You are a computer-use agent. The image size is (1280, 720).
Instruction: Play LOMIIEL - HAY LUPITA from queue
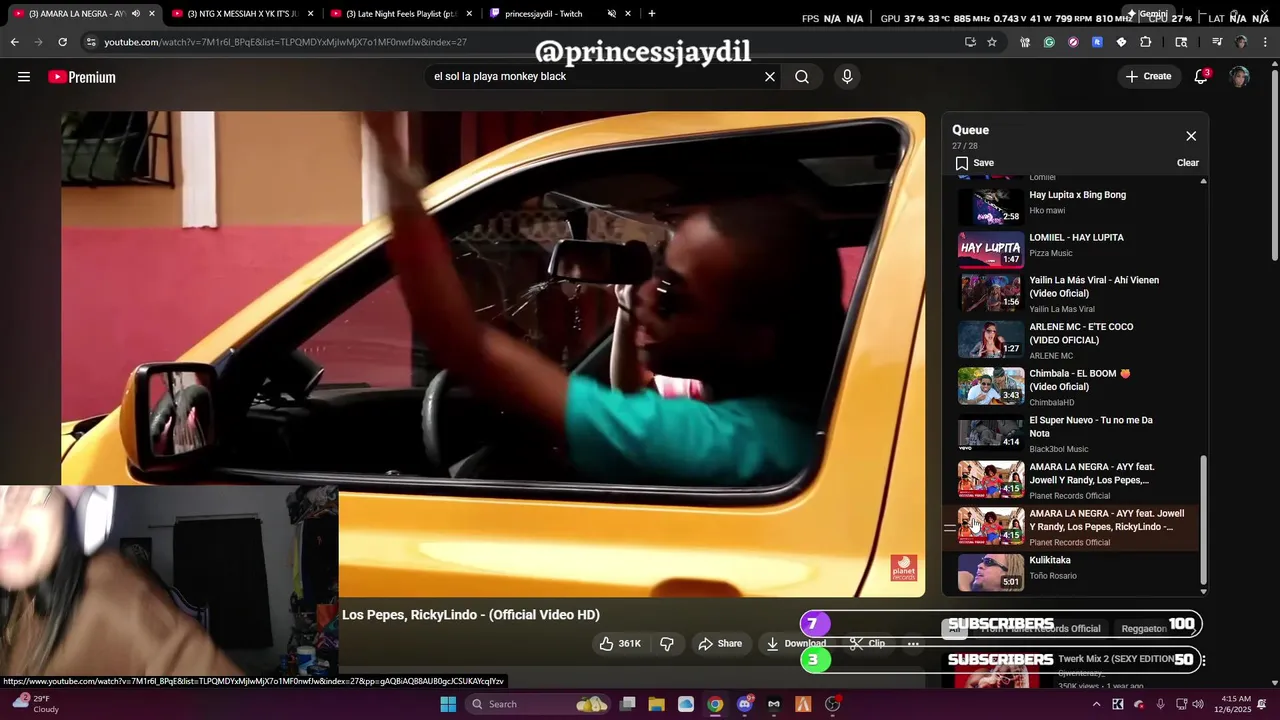[x=1070, y=250]
